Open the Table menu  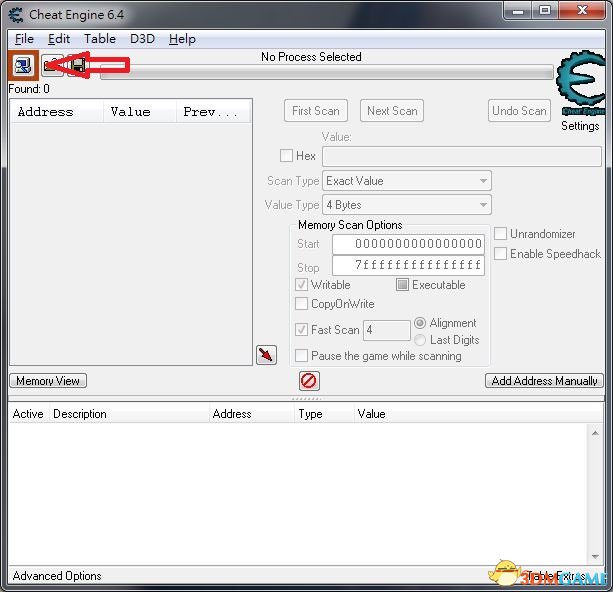click(x=100, y=39)
